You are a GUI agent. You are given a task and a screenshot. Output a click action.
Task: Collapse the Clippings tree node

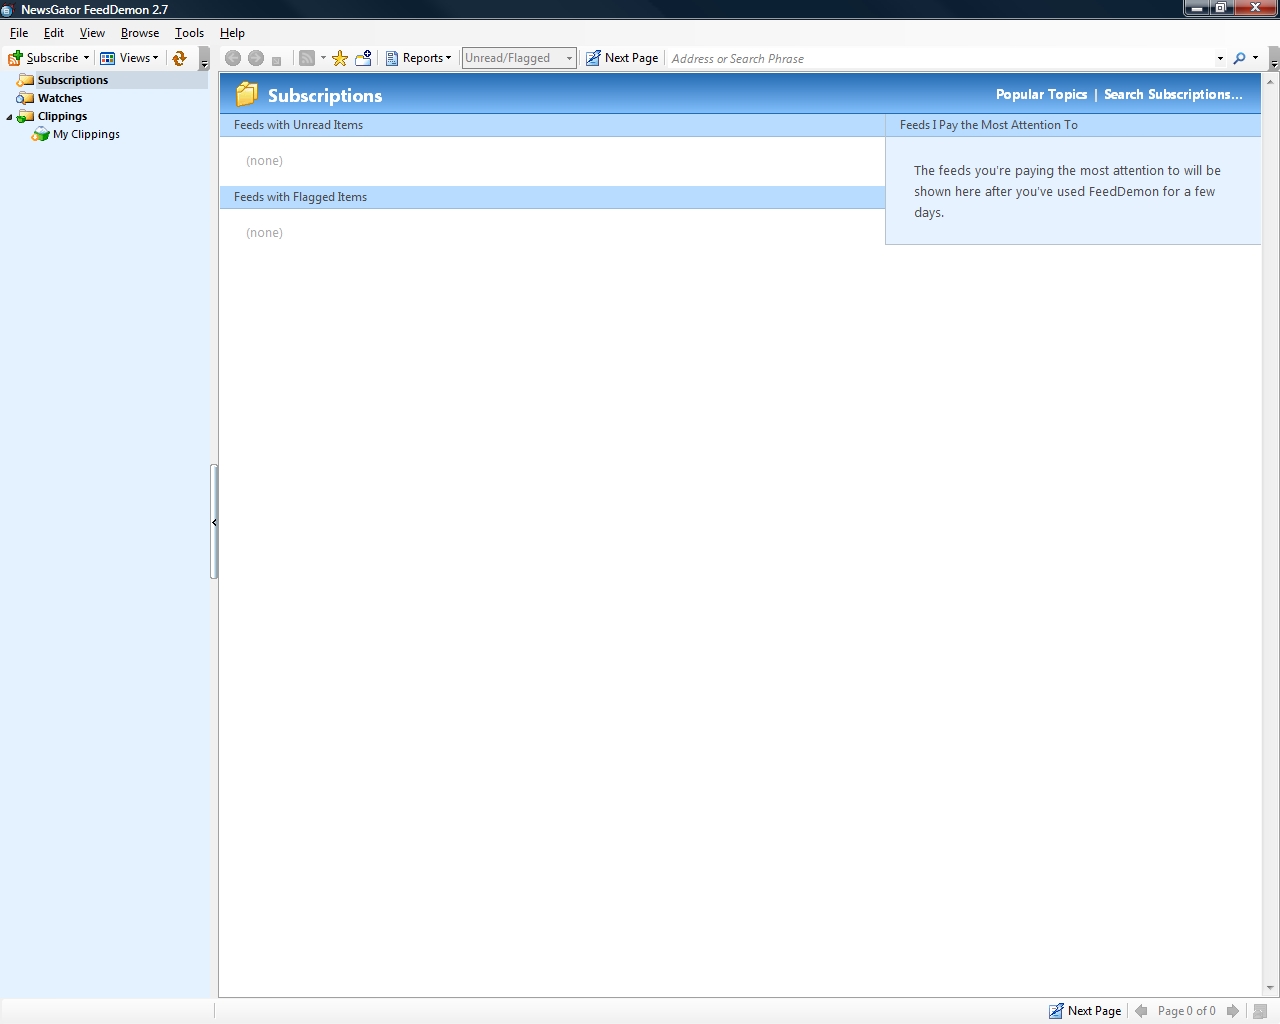coord(10,117)
